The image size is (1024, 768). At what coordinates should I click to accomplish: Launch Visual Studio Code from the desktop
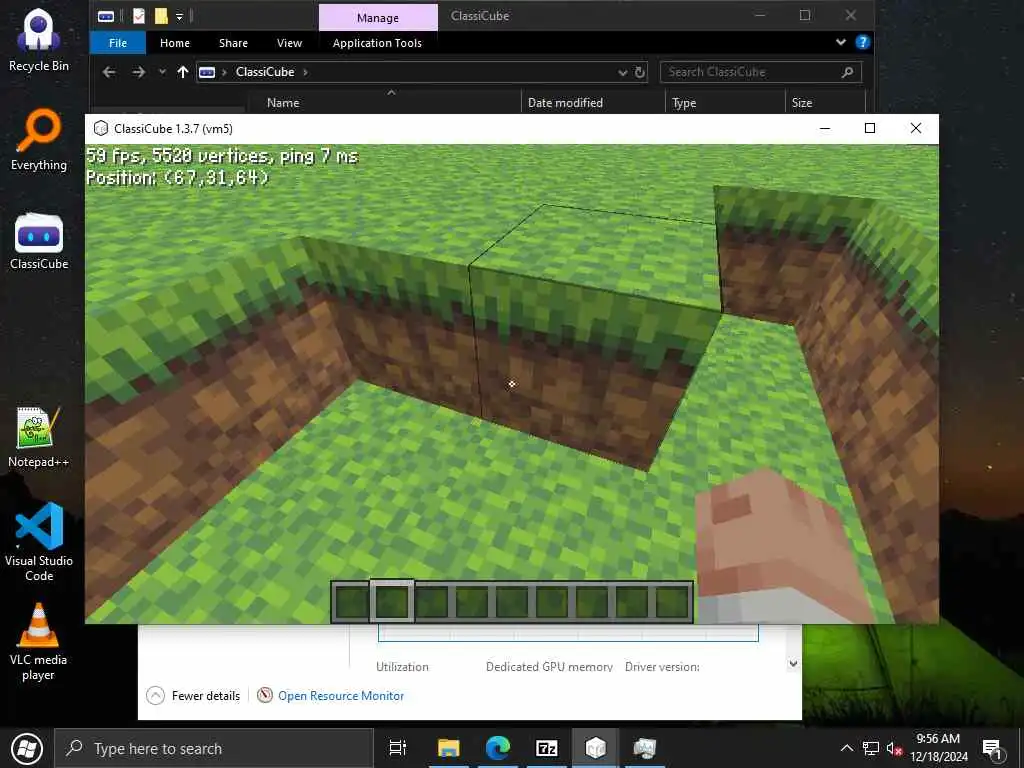(39, 541)
